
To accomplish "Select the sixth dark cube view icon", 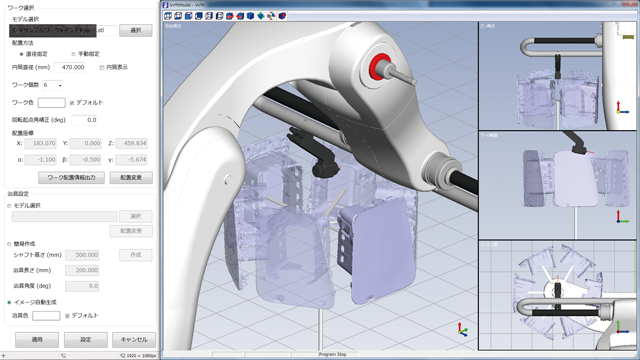I will pos(219,16).
